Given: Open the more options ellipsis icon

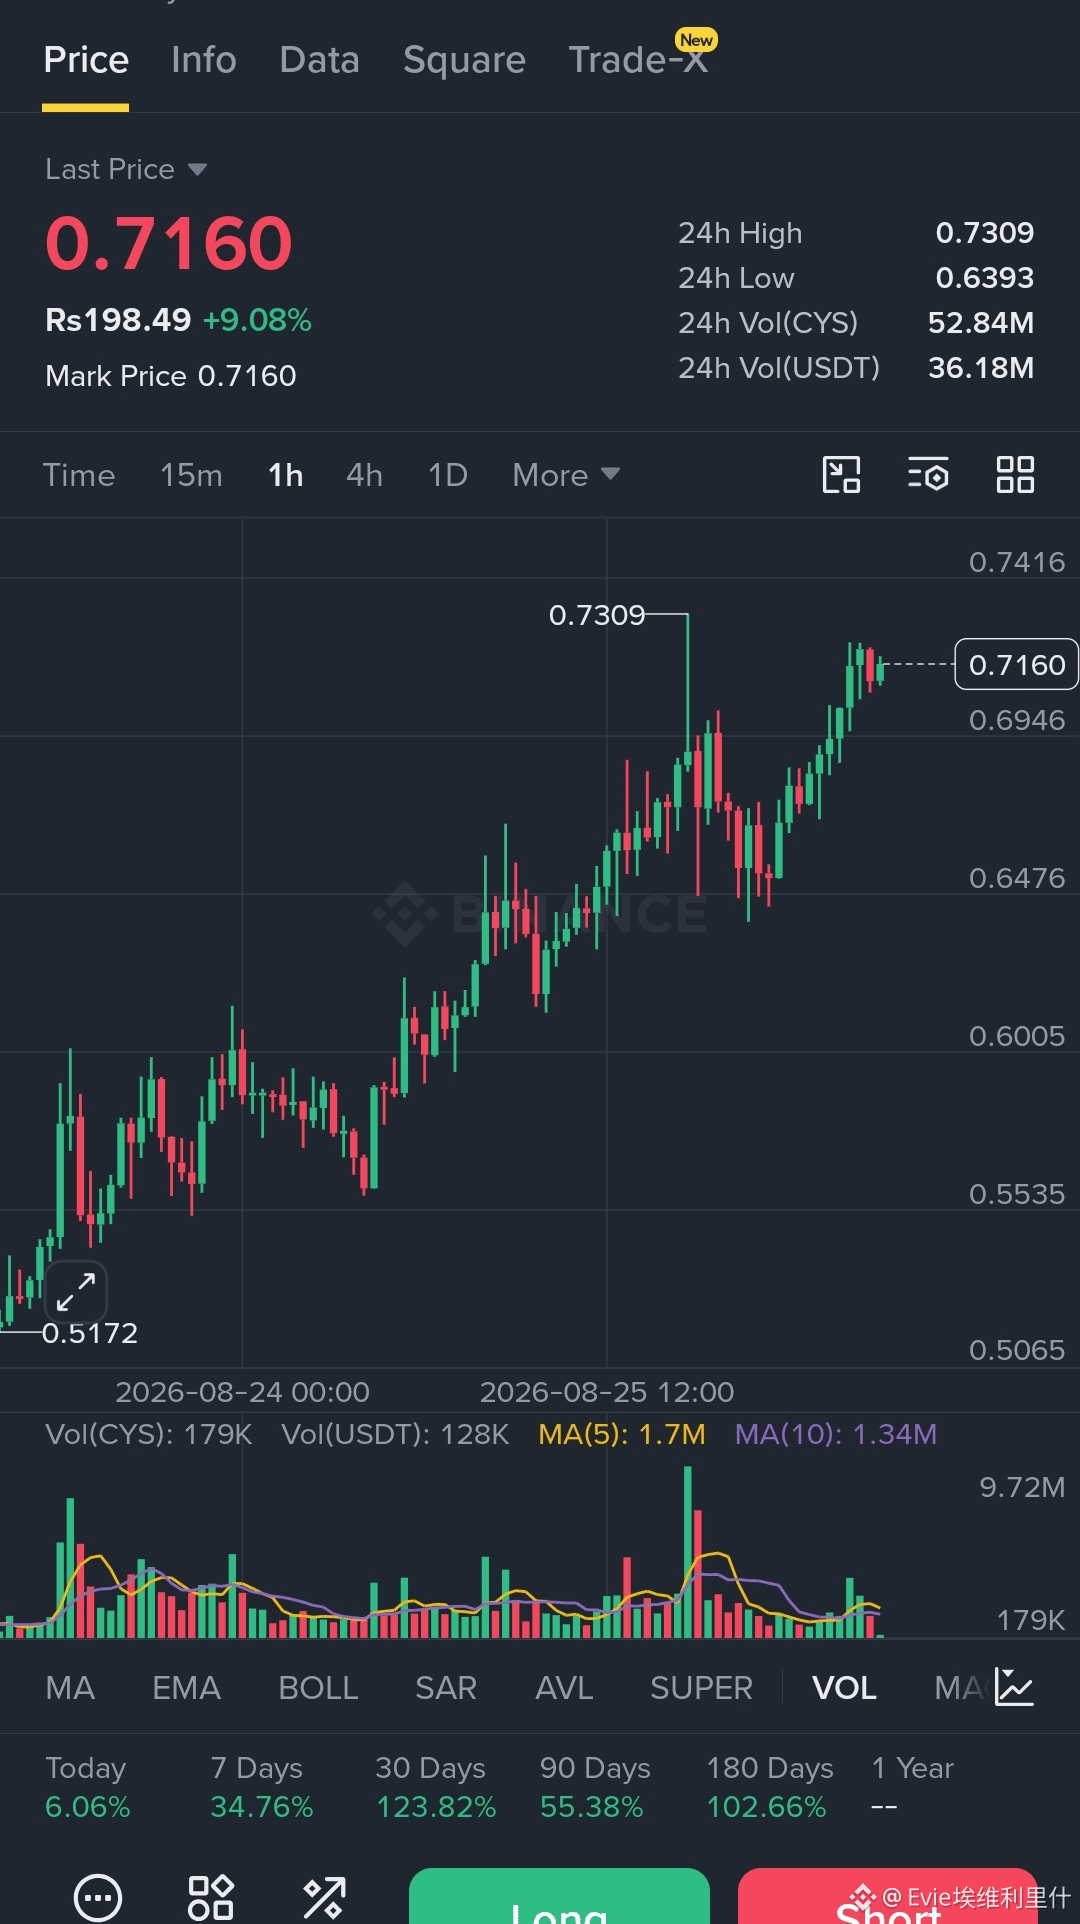Looking at the screenshot, I should 98,1897.
